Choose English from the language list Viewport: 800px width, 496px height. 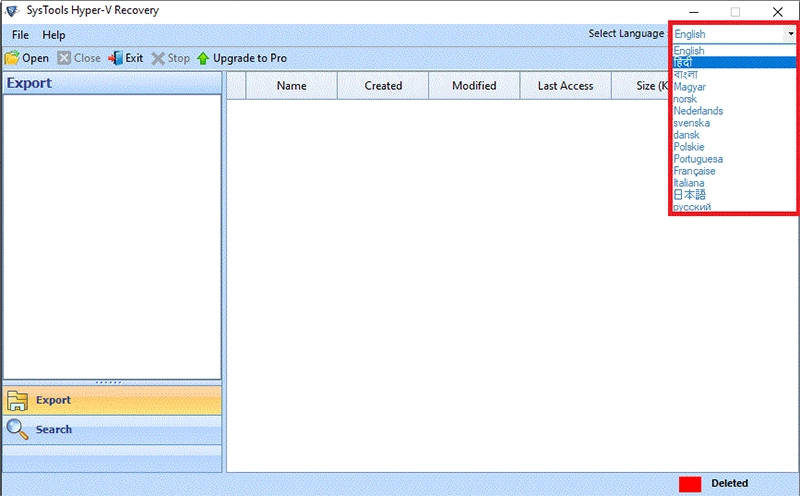[x=734, y=51]
